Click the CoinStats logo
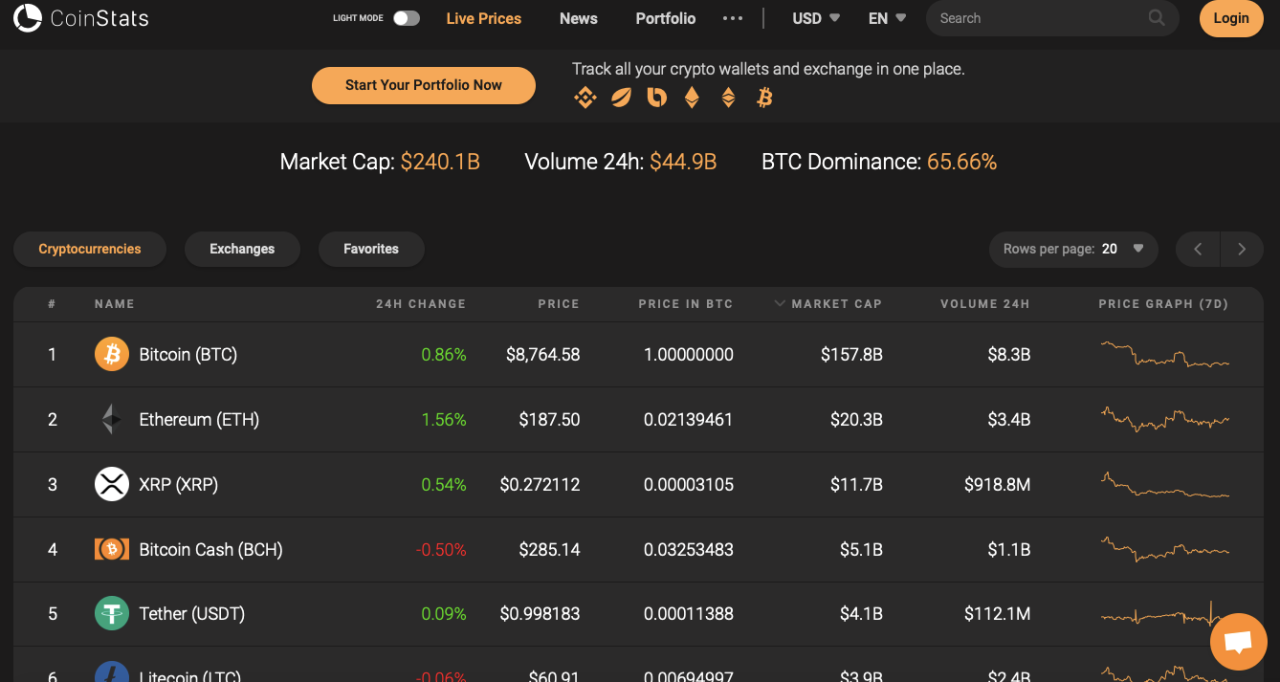Screen dimensions: 1280x682 click(x=80, y=18)
